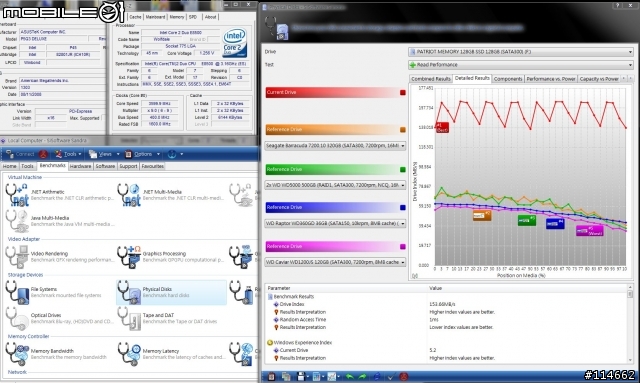Open the Test dropdown showing Read Performance
The height and width of the screenshot is (383, 640).
pyautogui.click(x=521, y=65)
